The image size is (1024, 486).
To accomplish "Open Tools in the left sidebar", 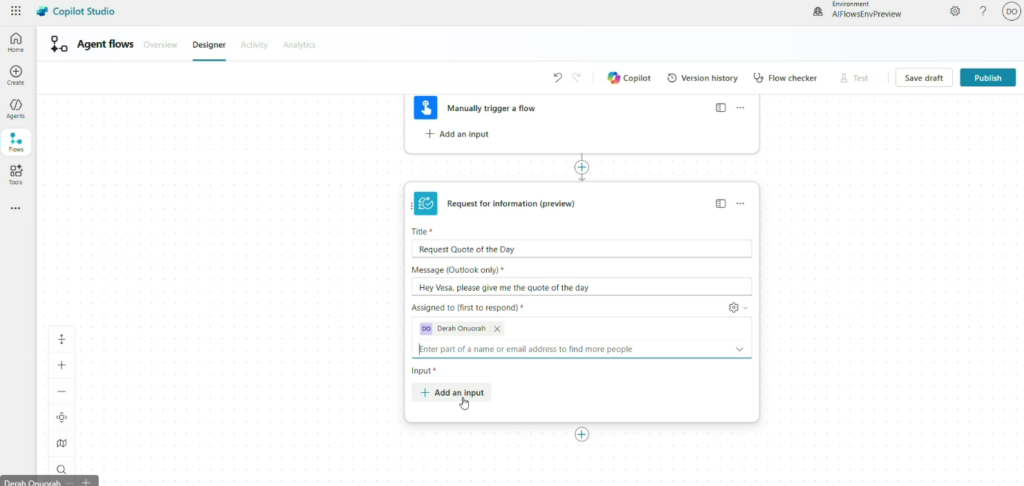I will click(16, 175).
